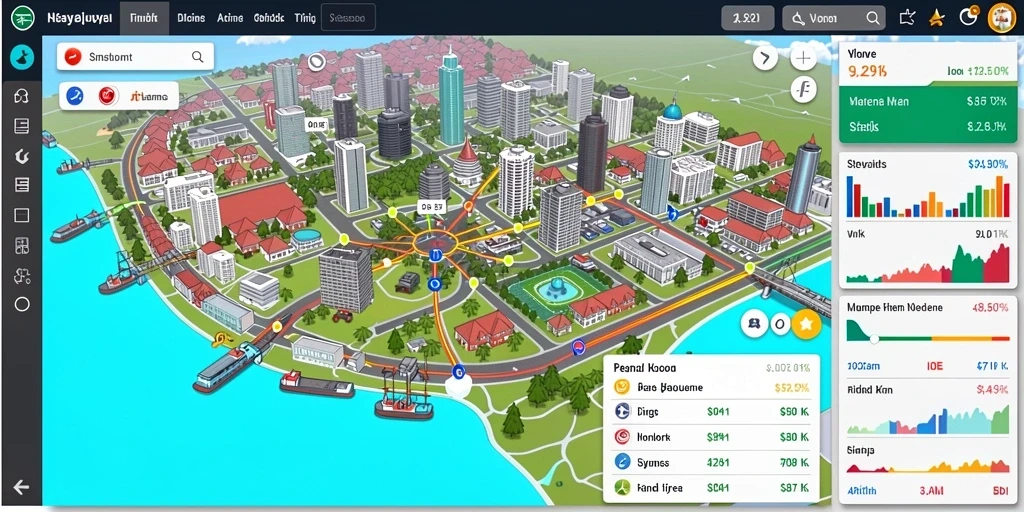Click the gold star icon in top bar
The image size is (1024, 512).
click(x=937, y=18)
